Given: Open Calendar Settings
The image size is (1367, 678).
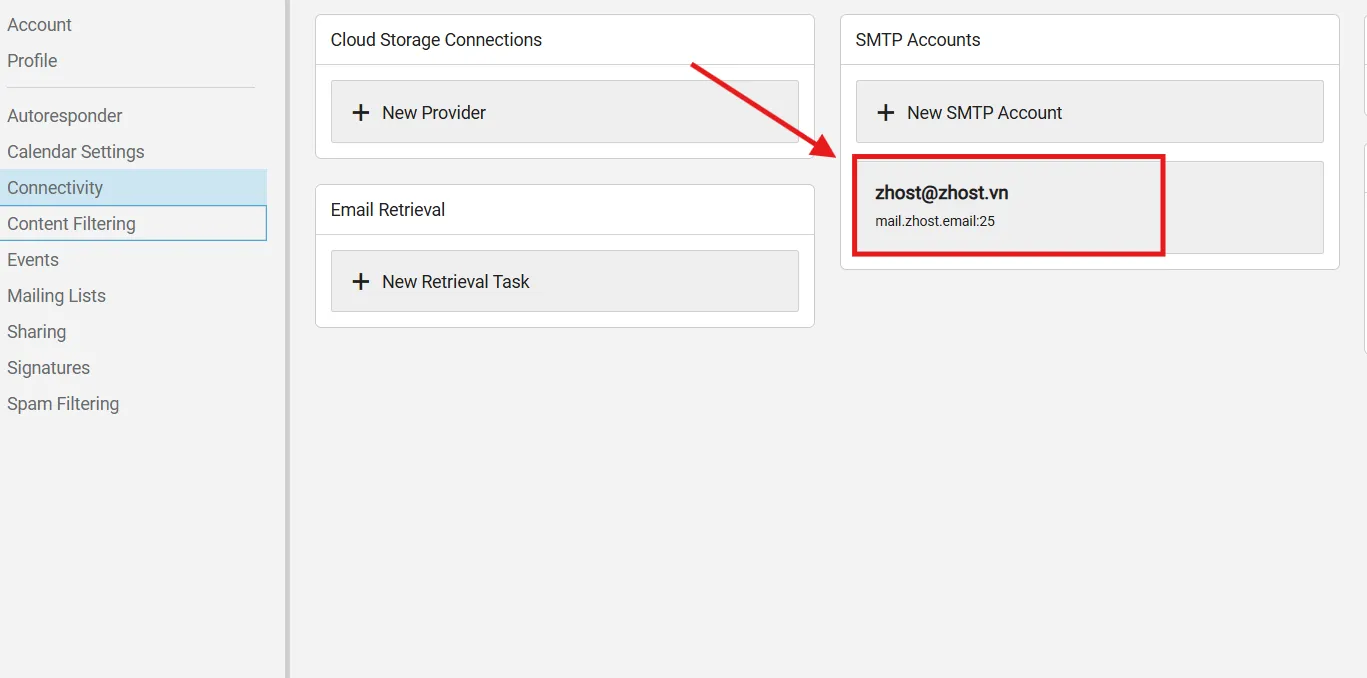Looking at the screenshot, I should coord(76,152).
